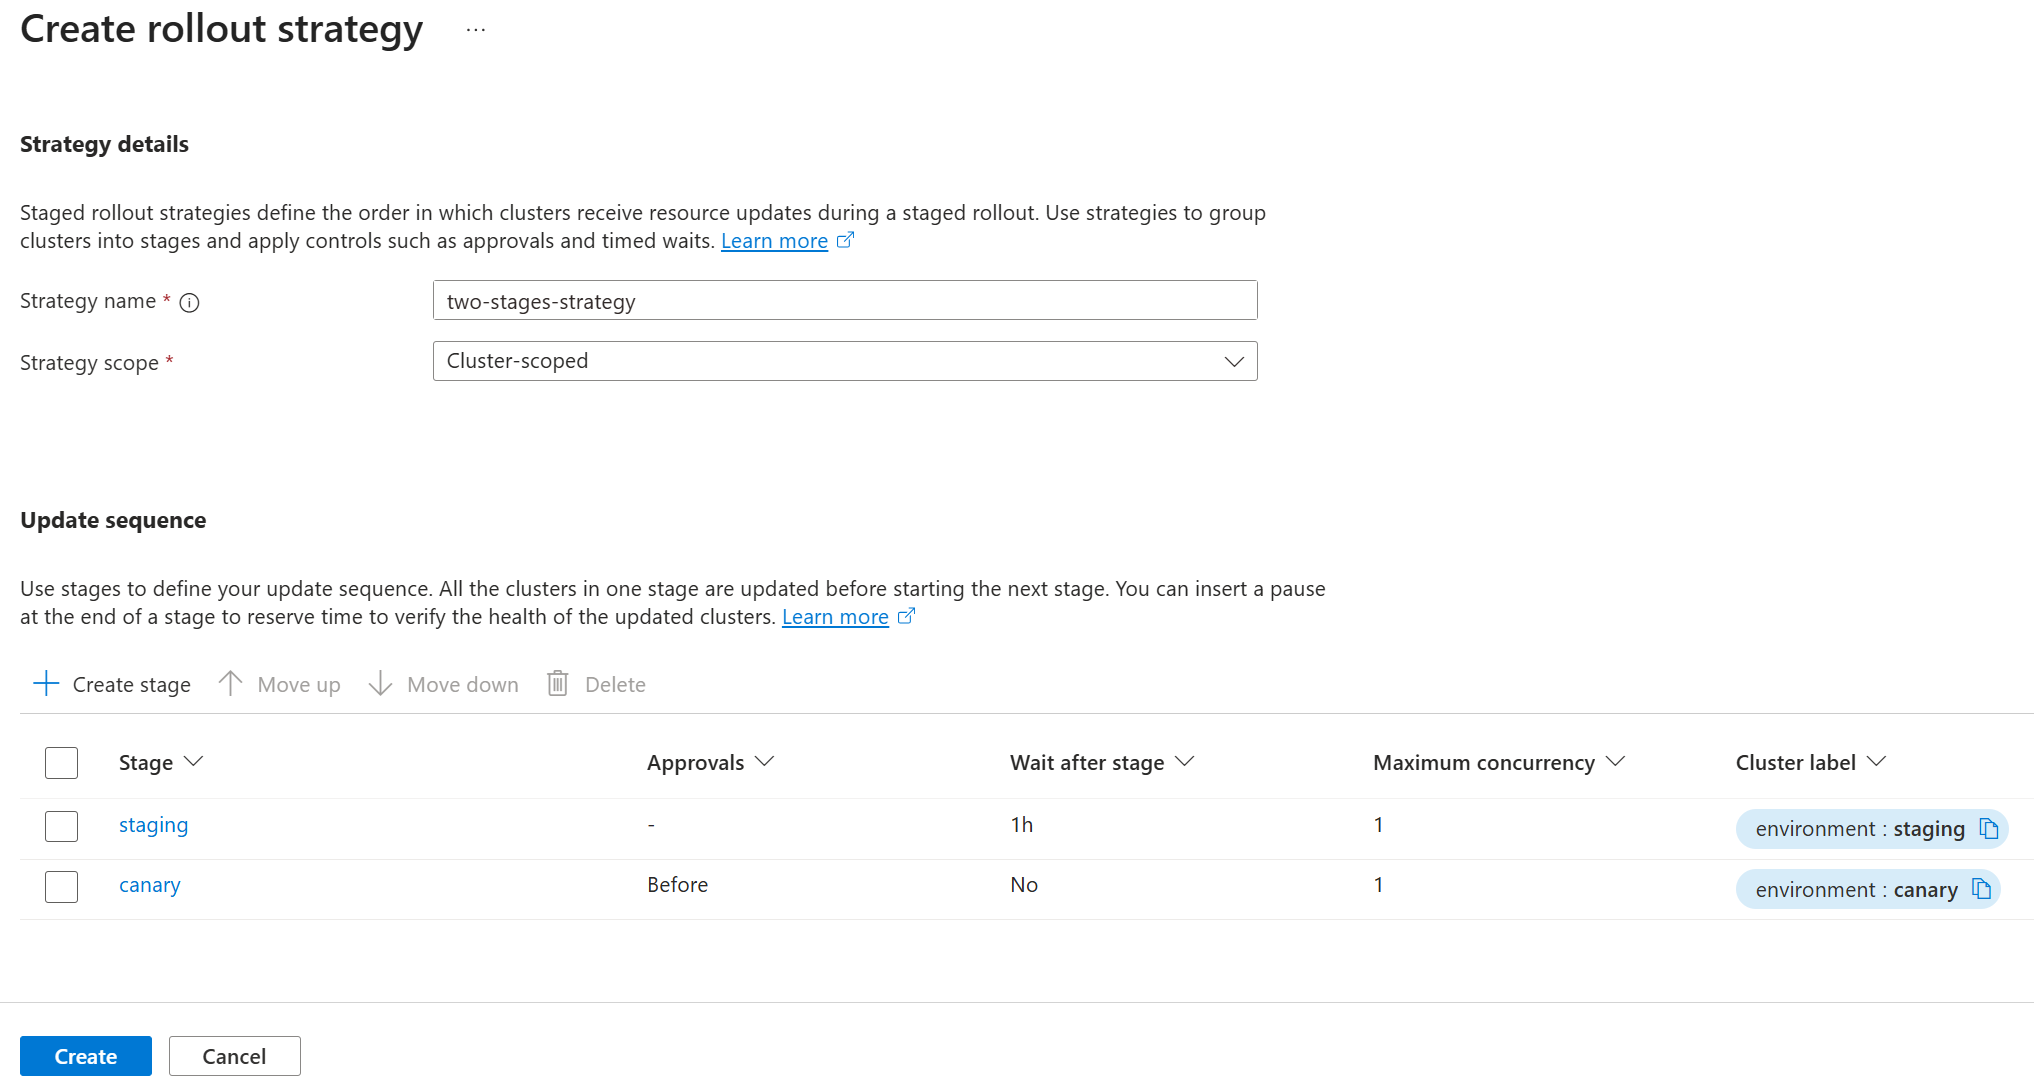Select the canary row checkbox
Screen dimensions: 2034x1083
pyautogui.click(x=61, y=886)
